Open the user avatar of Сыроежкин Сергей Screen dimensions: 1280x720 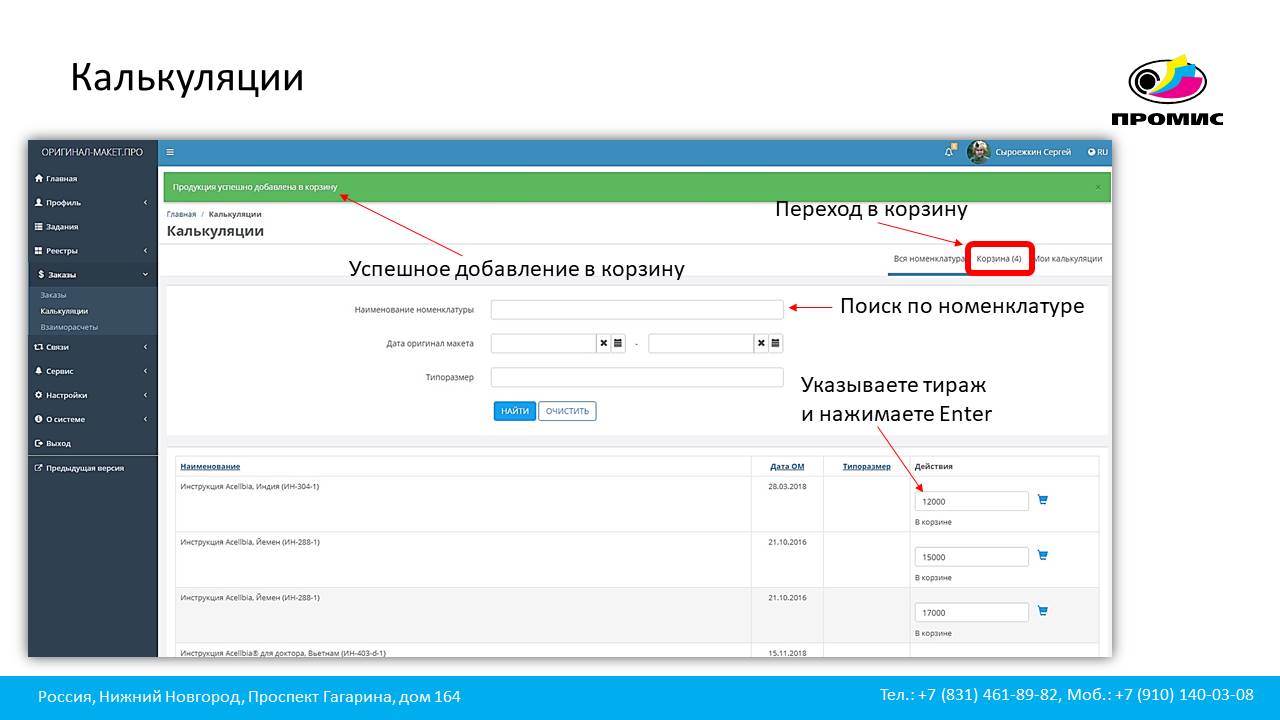coord(978,152)
